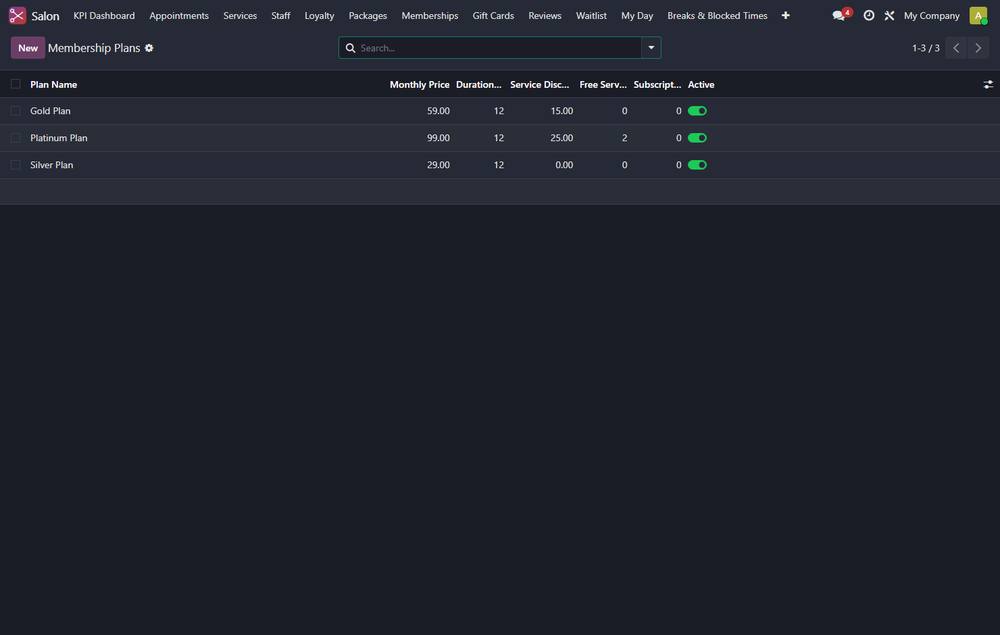Click the Membership Plans gear icon
This screenshot has width=1000, height=635.
(x=149, y=48)
